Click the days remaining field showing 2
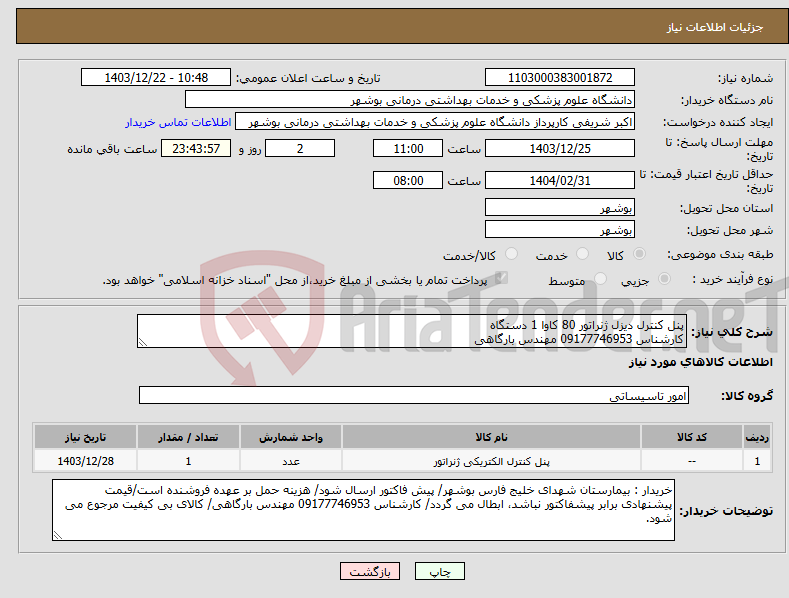Screen dimensions: 789x598 [300, 148]
